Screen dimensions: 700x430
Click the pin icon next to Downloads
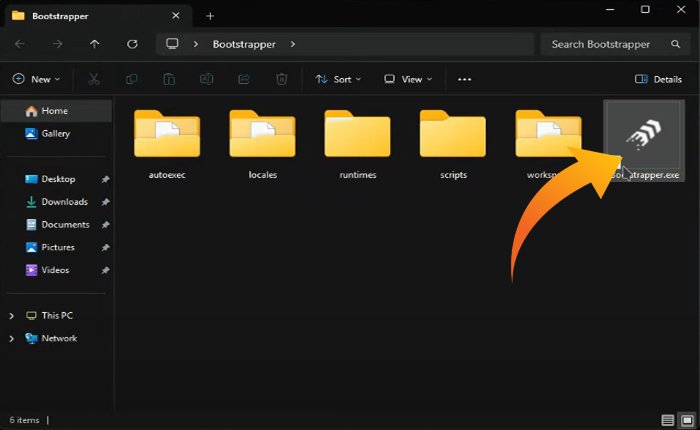(x=105, y=202)
